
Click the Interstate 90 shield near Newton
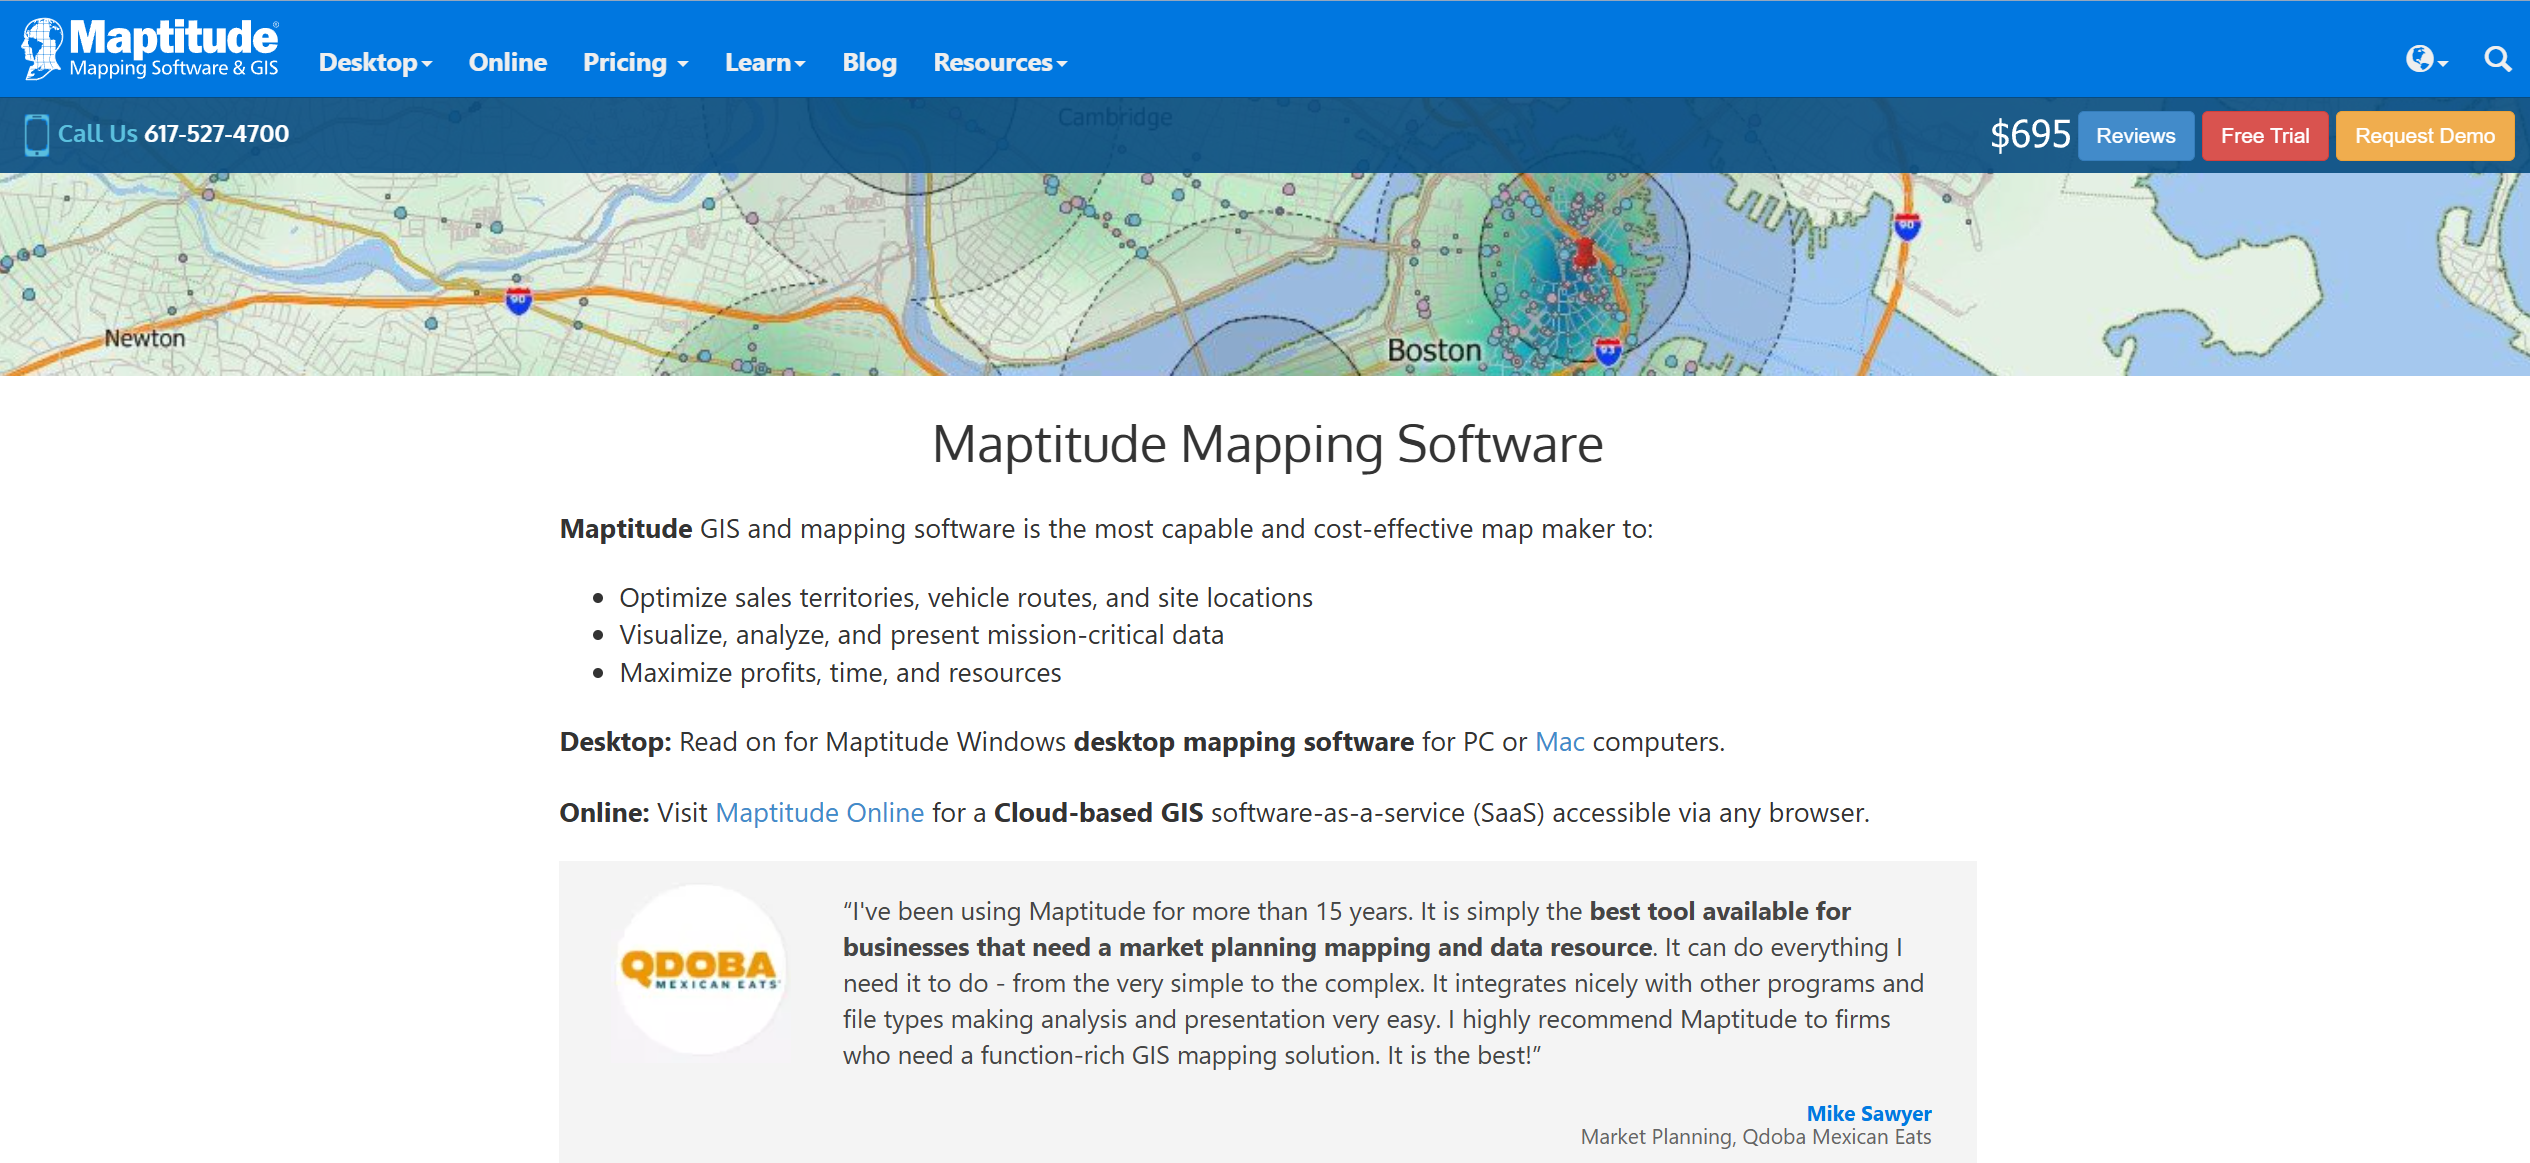[518, 299]
